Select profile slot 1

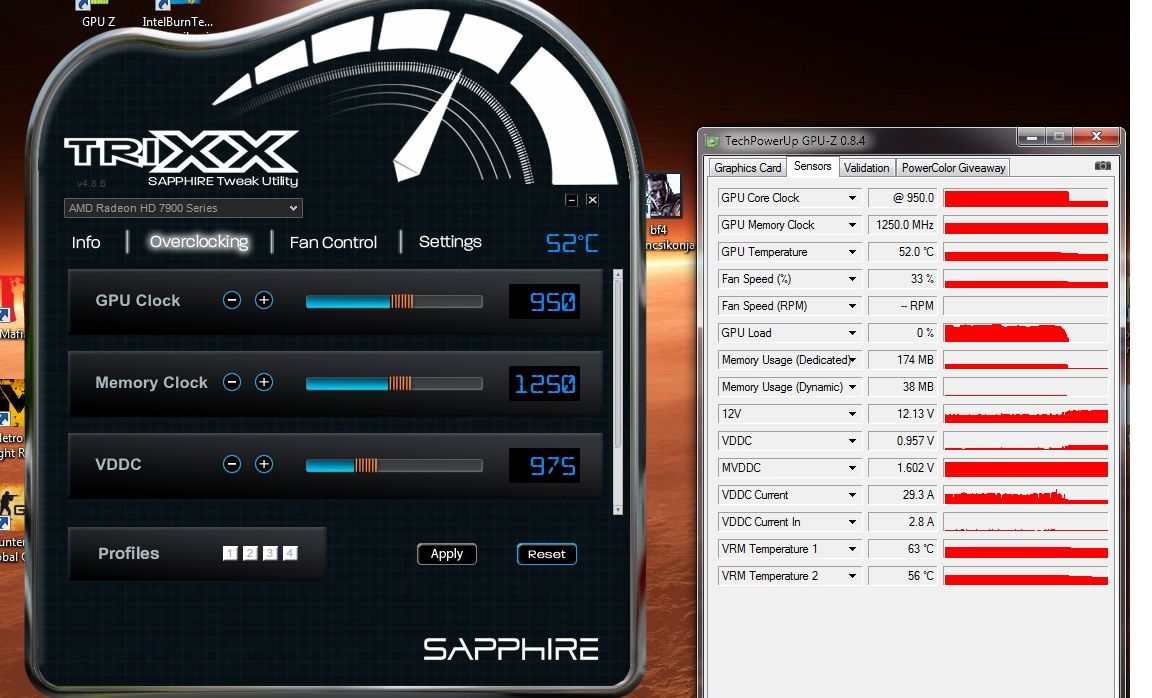tap(230, 553)
